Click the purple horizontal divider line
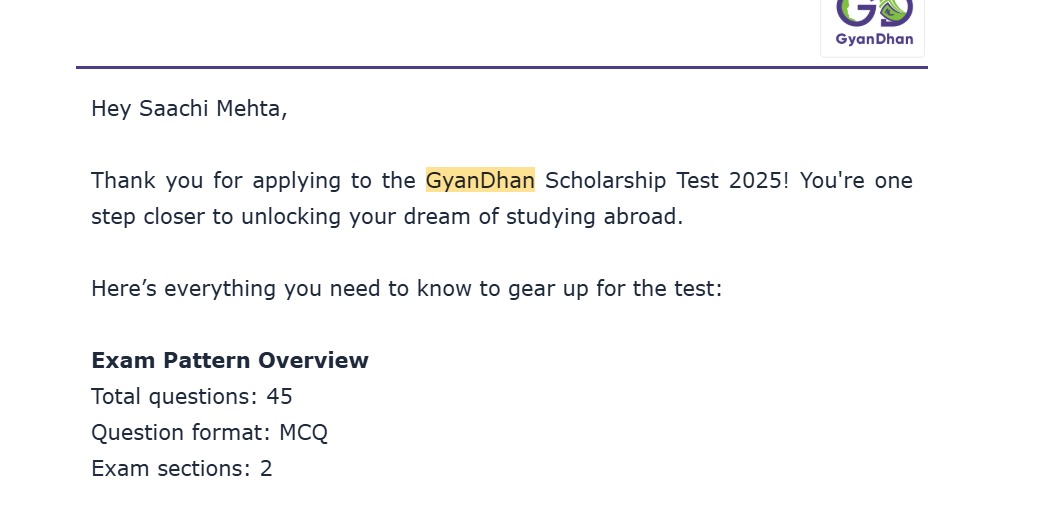Viewport: 1042px width, 525px height. (502, 67)
